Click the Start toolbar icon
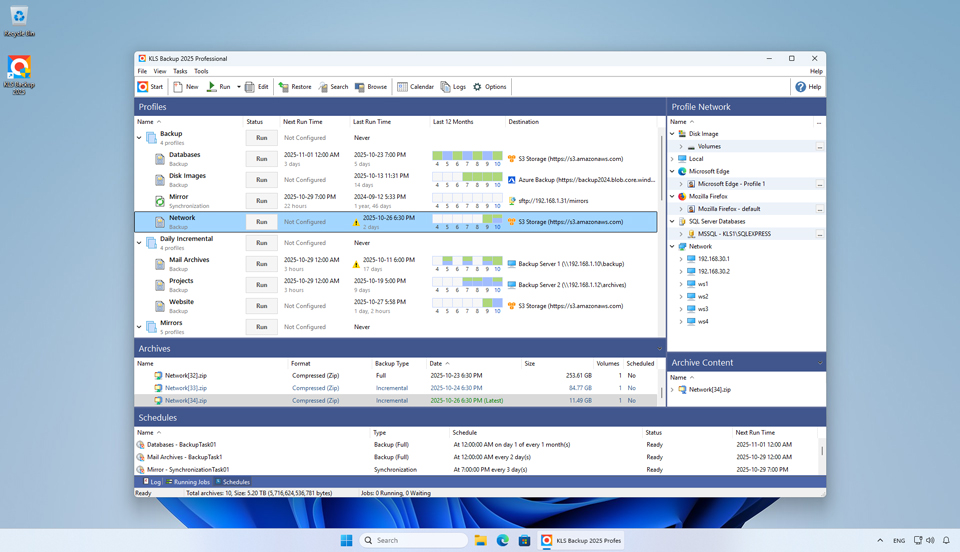960x552 pixels. (x=151, y=87)
